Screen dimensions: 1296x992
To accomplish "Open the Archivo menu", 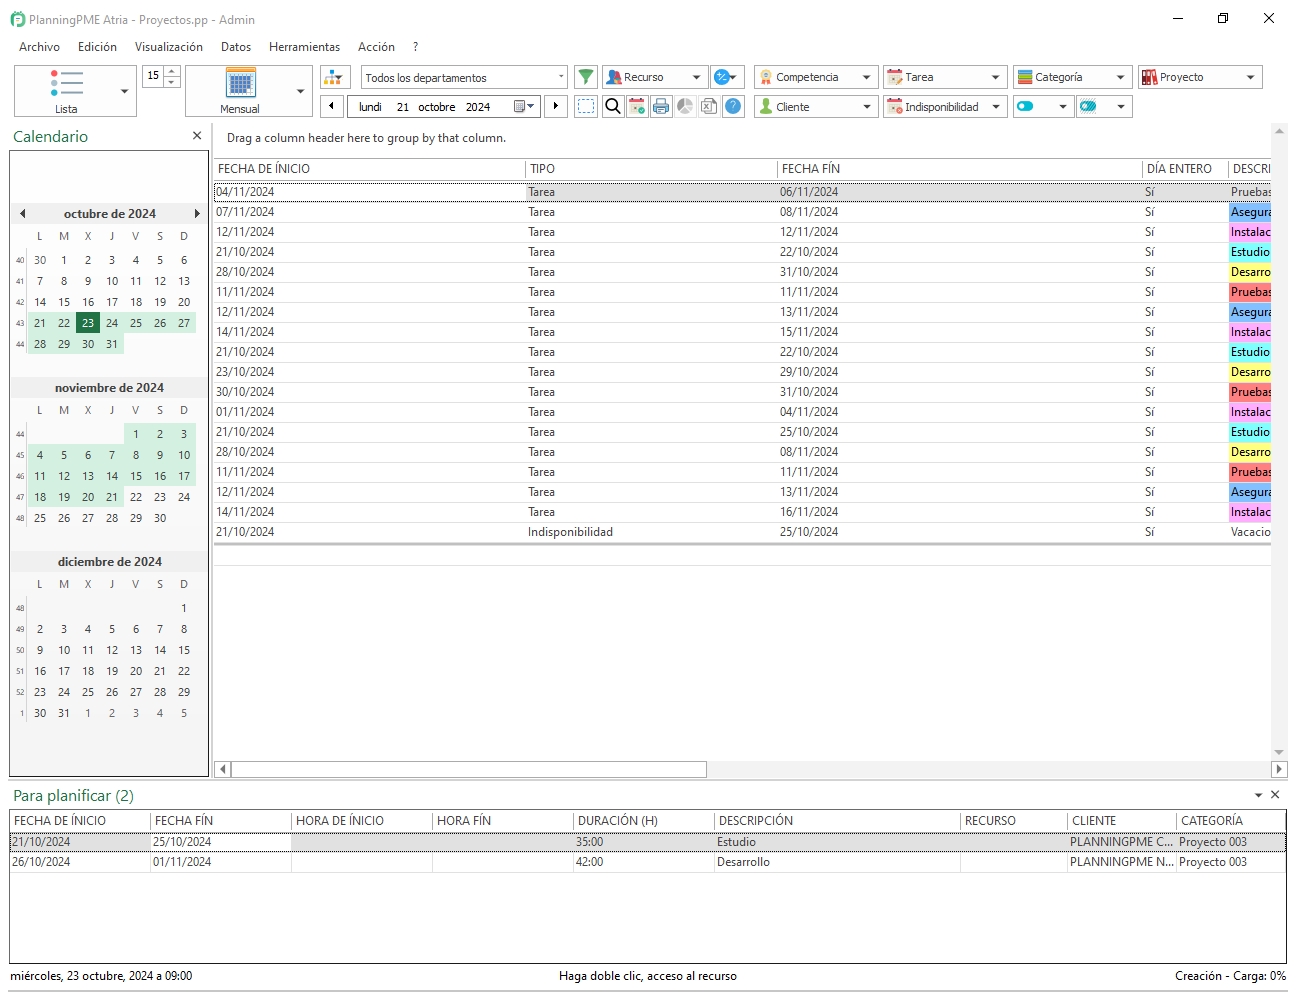I will click(x=39, y=47).
